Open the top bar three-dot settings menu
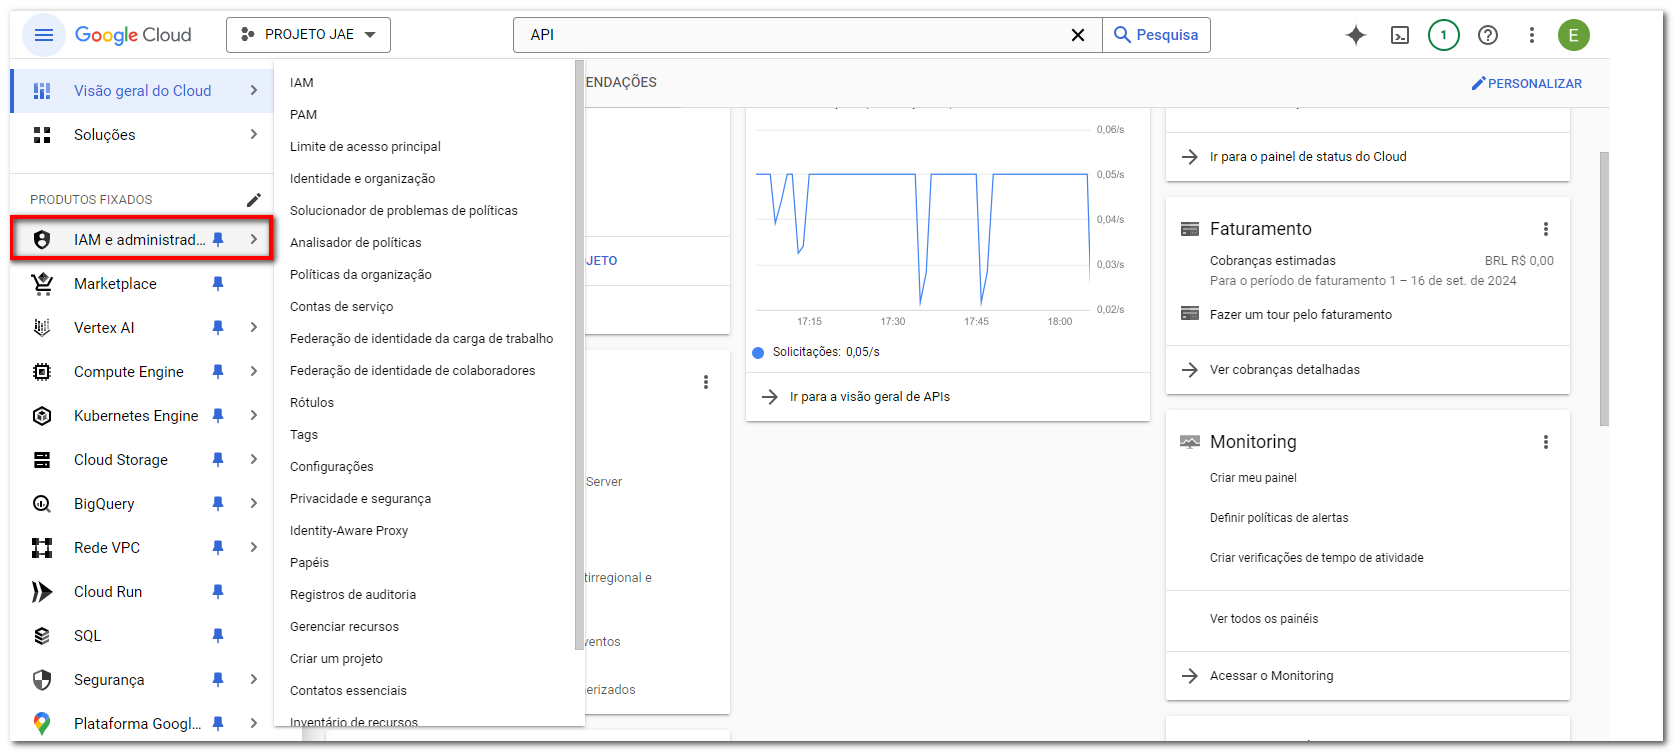This screenshot has height=752, width=1674. (x=1532, y=35)
